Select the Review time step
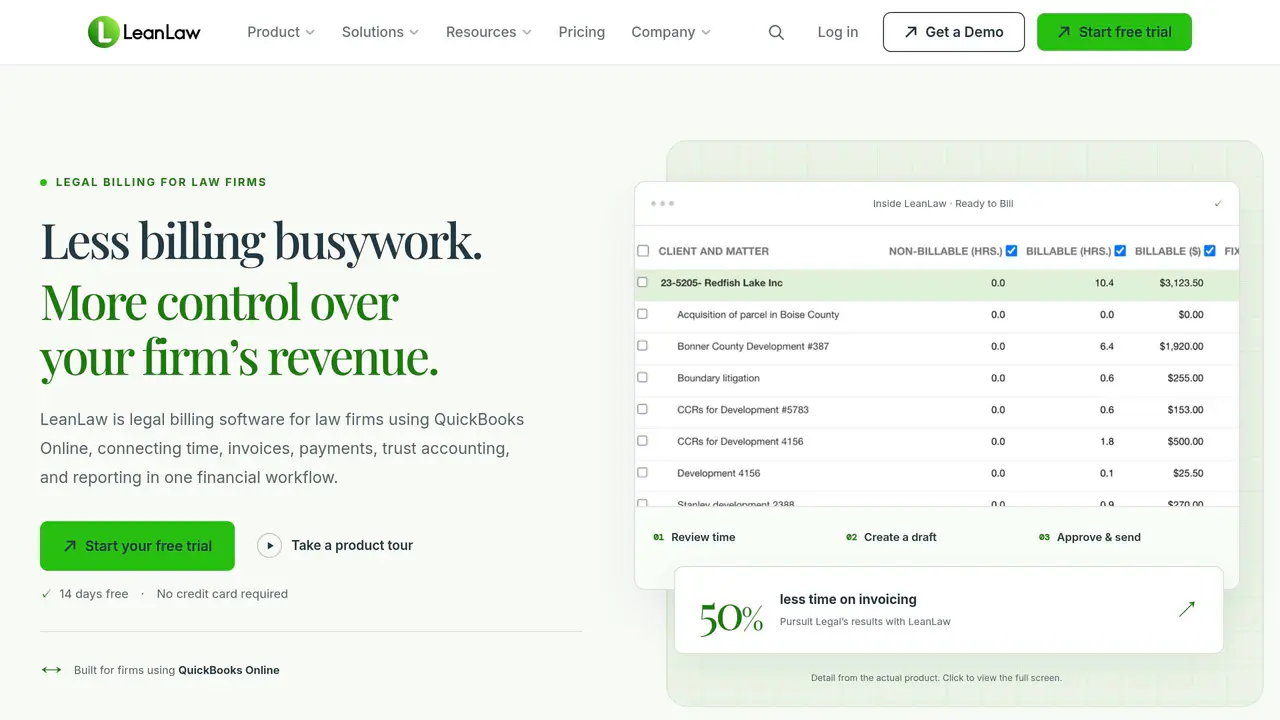1280x720 pixels. click(x=694, y=537)
